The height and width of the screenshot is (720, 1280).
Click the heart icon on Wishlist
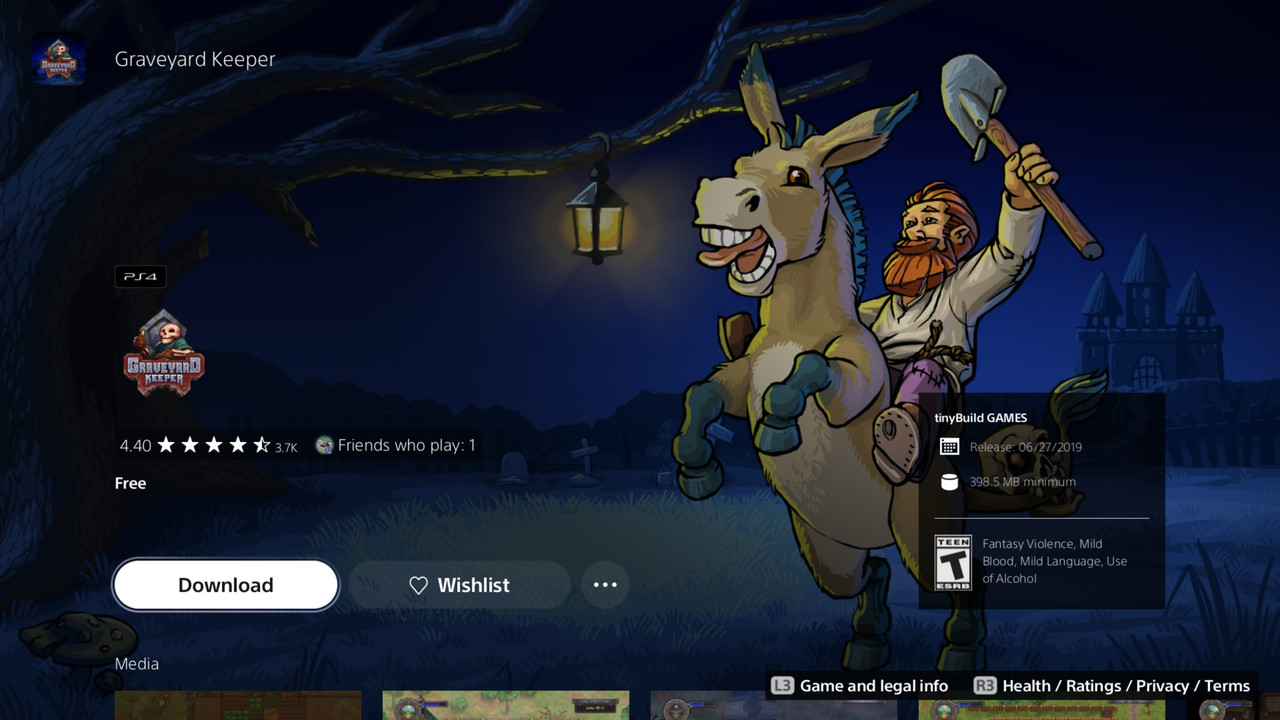(419, 585)
